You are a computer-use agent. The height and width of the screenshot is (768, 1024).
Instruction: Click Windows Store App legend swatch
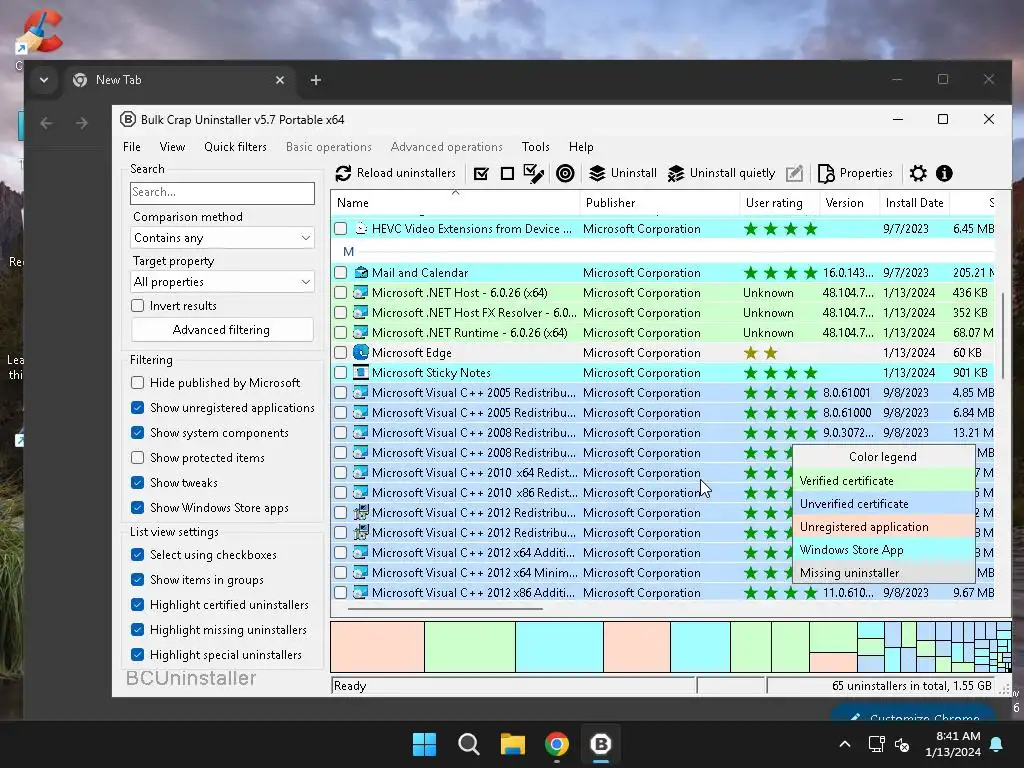(x=883, y=550)
